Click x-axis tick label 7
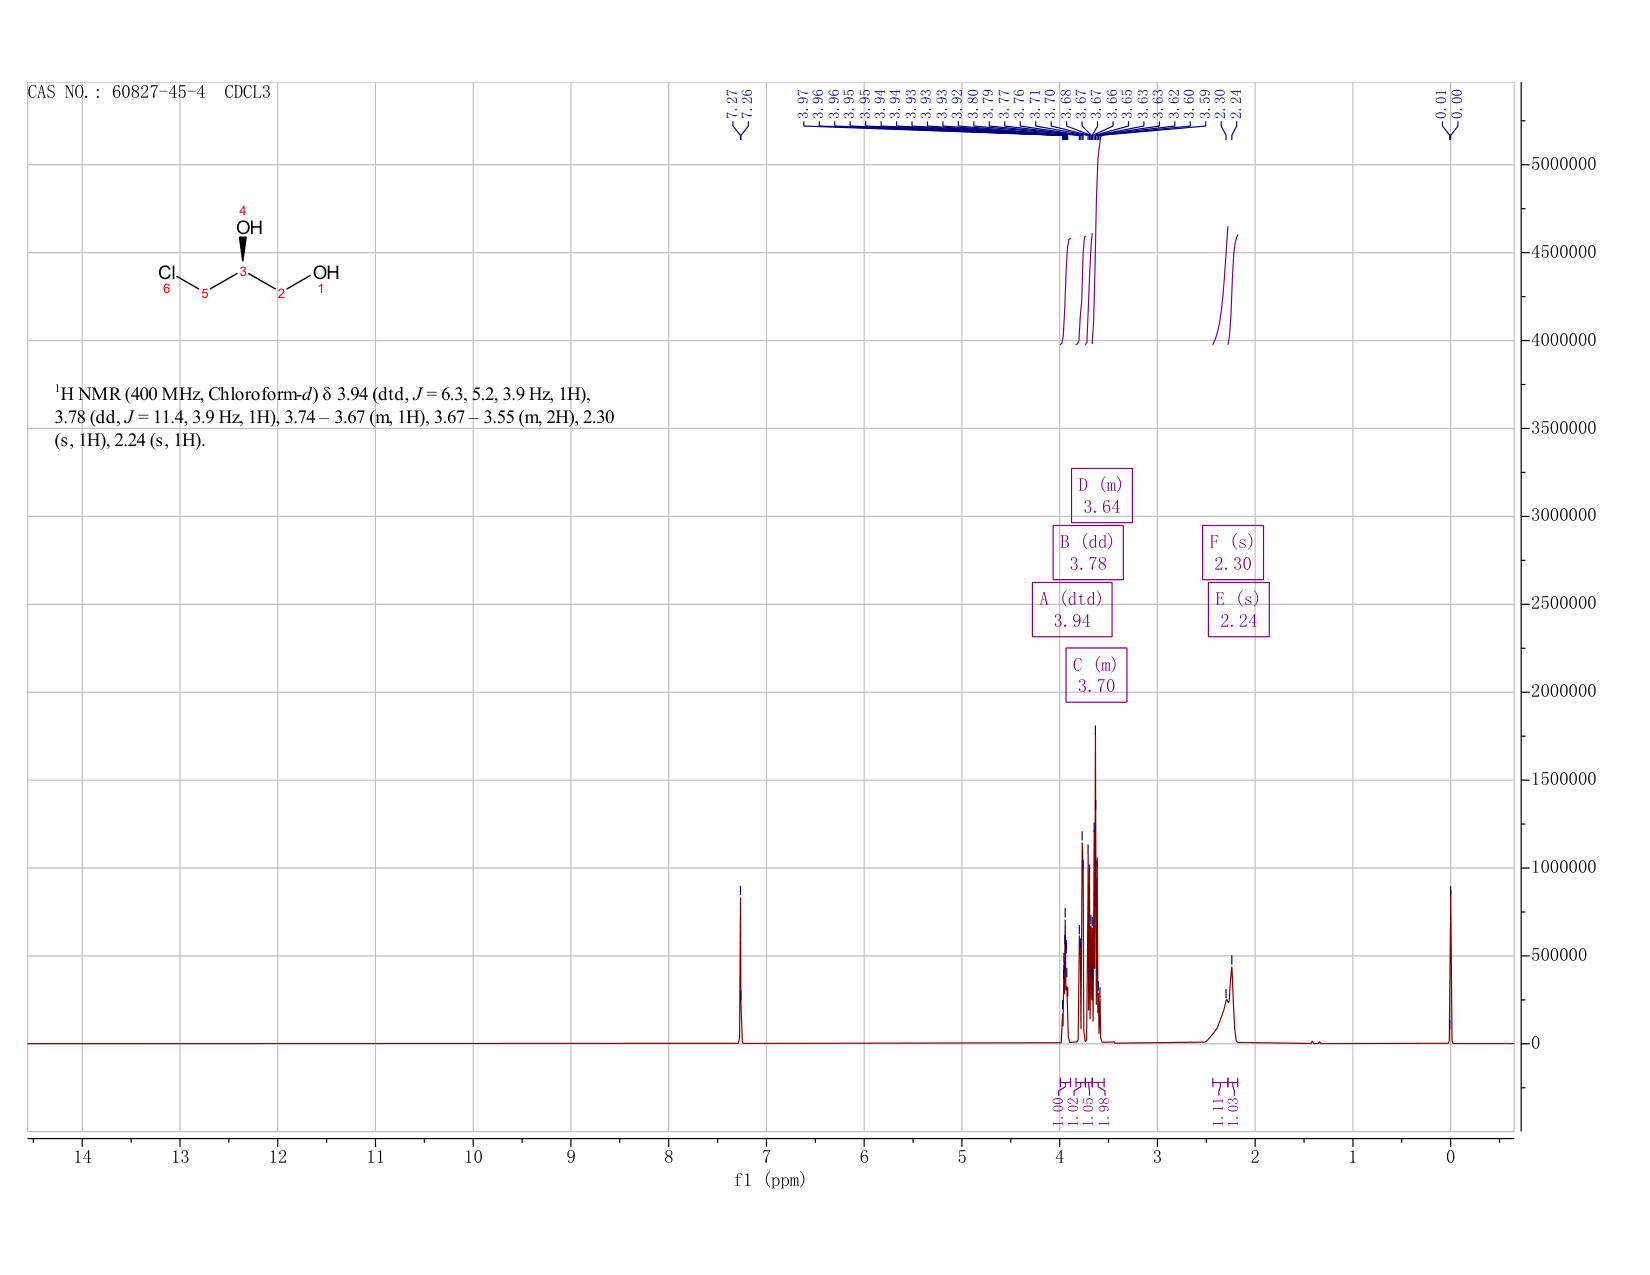1650x1275 pixels. [766, 1156]
